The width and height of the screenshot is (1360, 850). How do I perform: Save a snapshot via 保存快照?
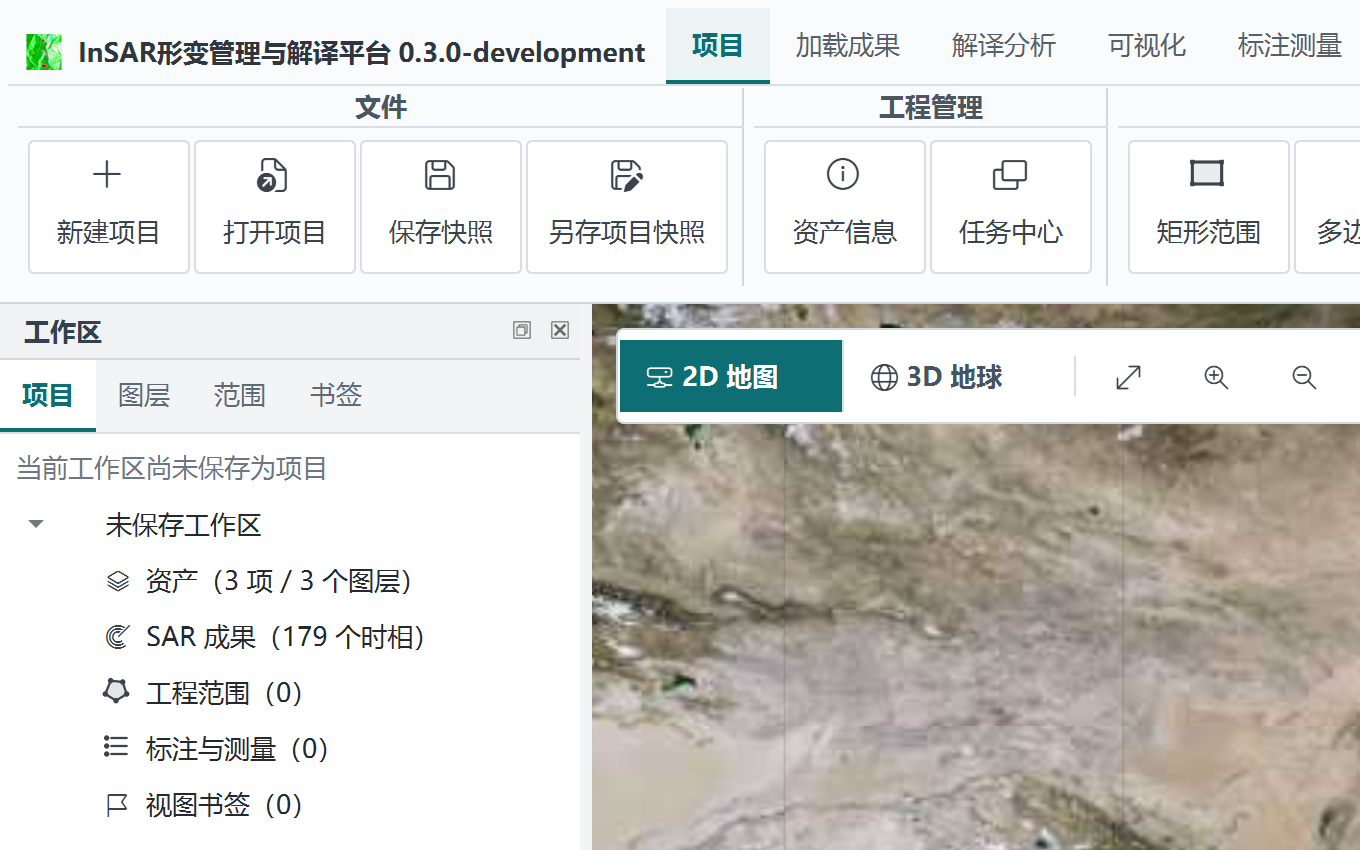point(441,207)
